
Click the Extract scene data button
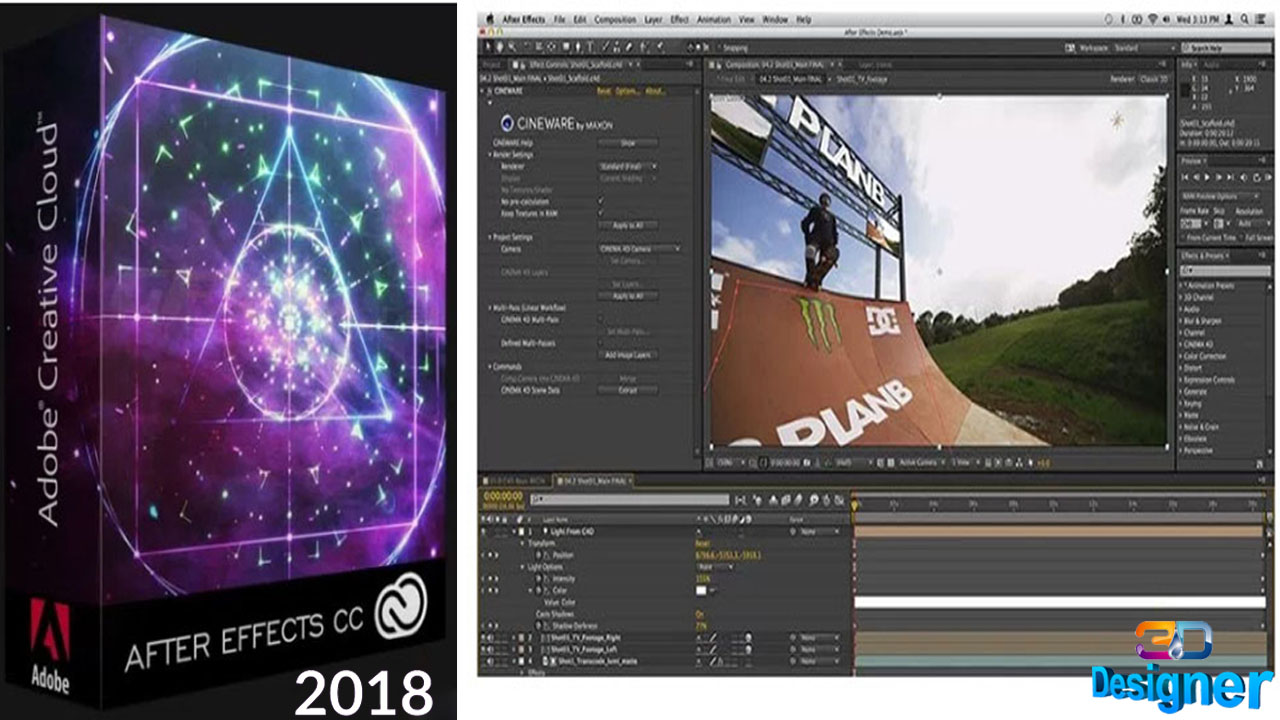coord(628,390)
